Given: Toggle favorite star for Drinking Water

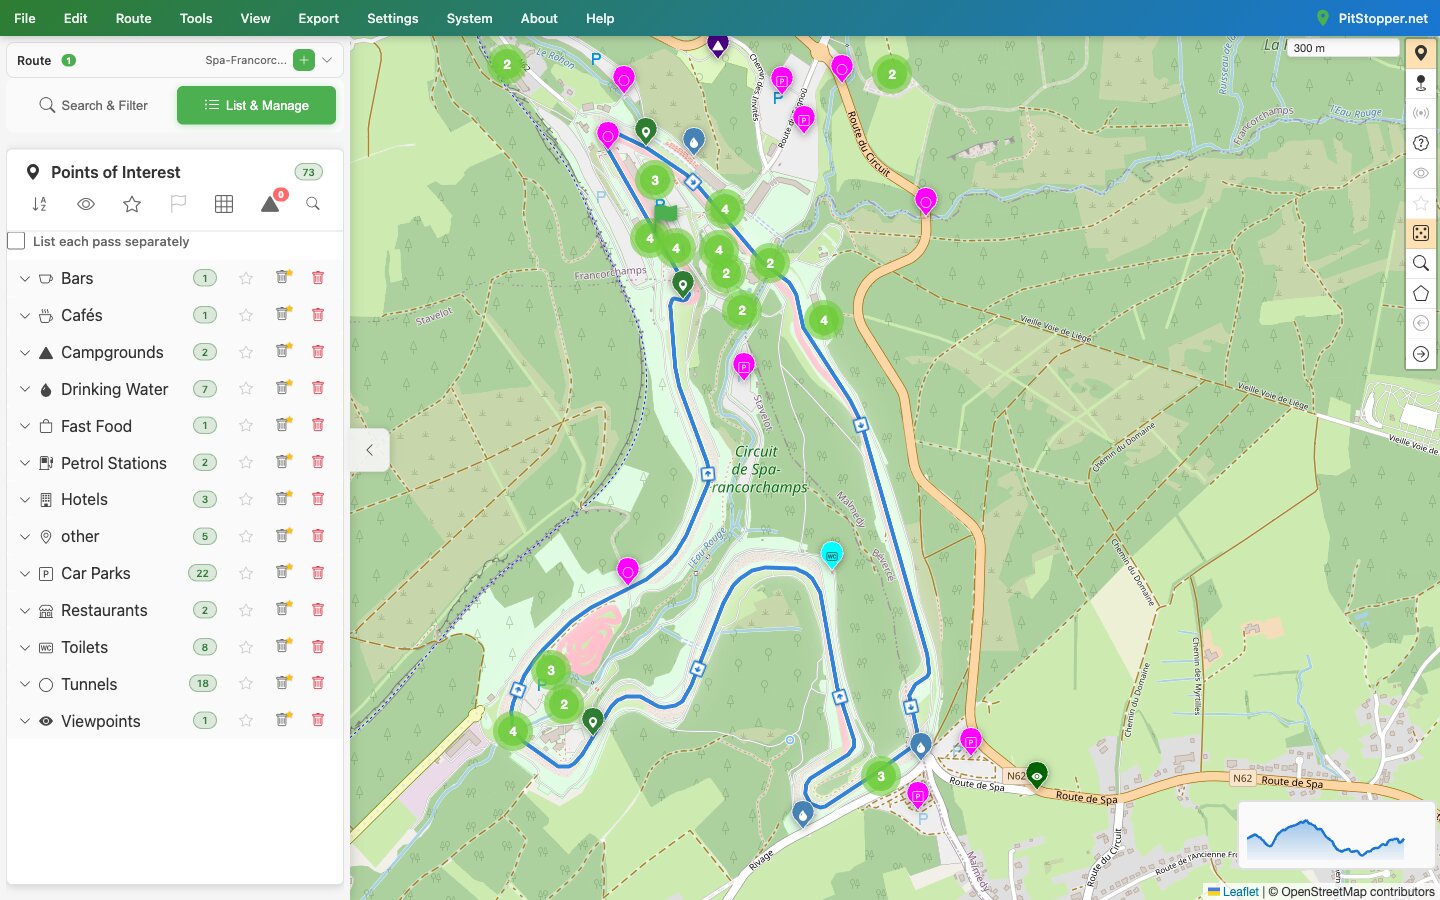Looking at the screenshot, I should pos(246,389).
